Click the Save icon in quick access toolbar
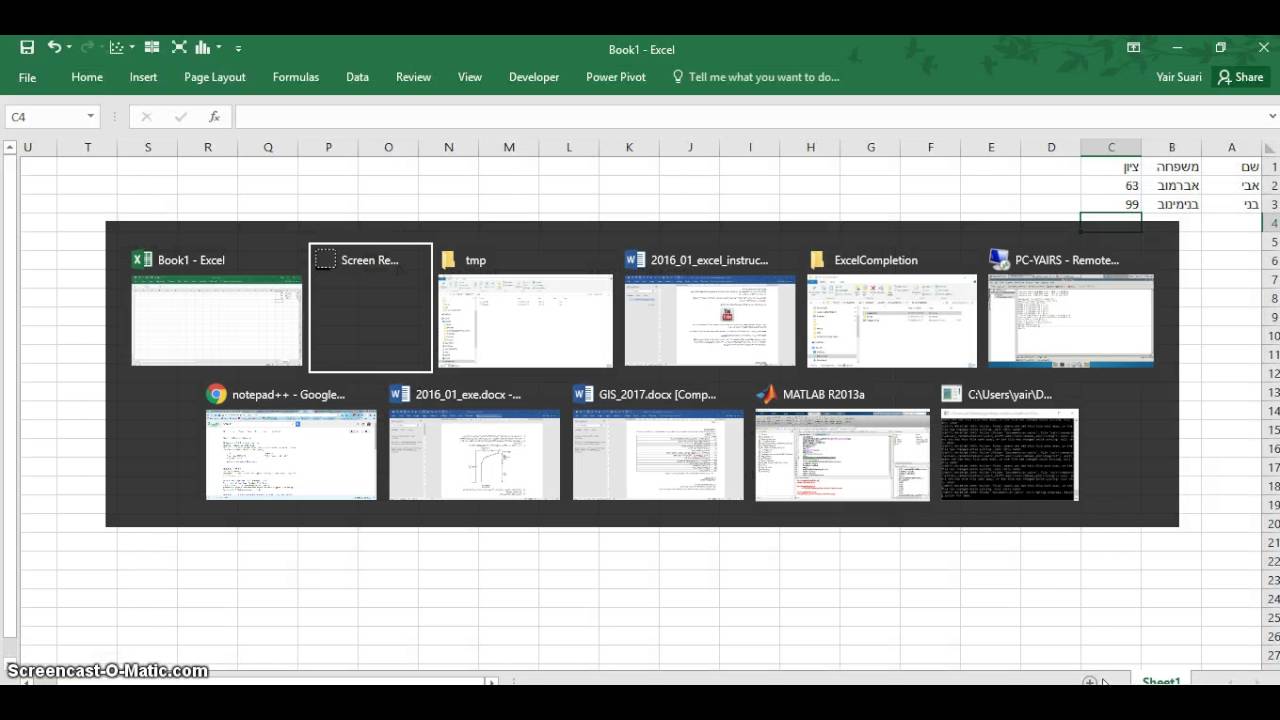1280x720 pixels. pos(27,48)
